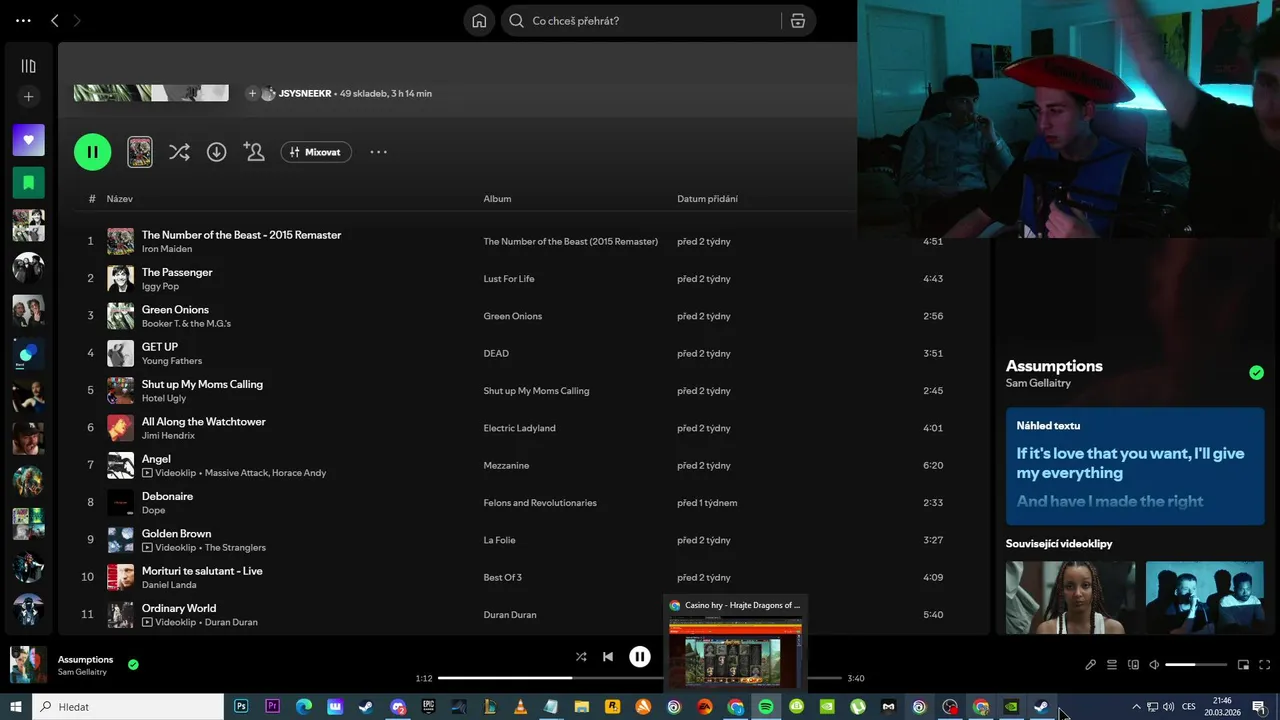Play related video clip with woman thumbnail
The image size is (1280, 720).
pyautogui.click(x=1070, y=598)
